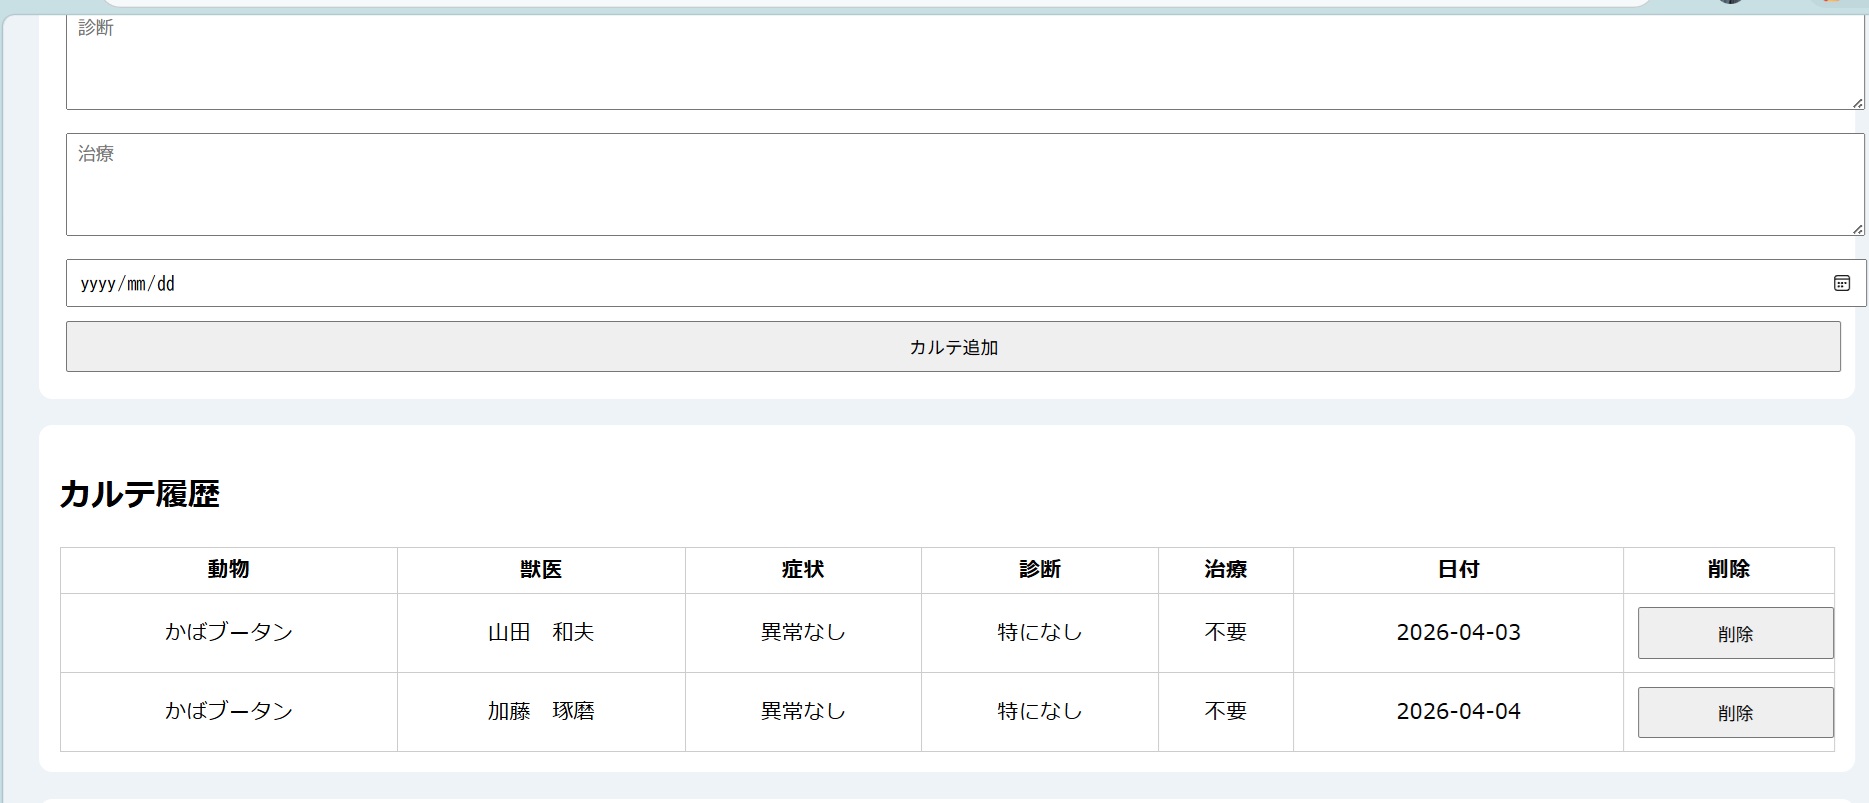Select the vet name 山田 和夫 cell
This screenshot has height=803, width=1869.
pyautogui.click(x=541, y=632)
